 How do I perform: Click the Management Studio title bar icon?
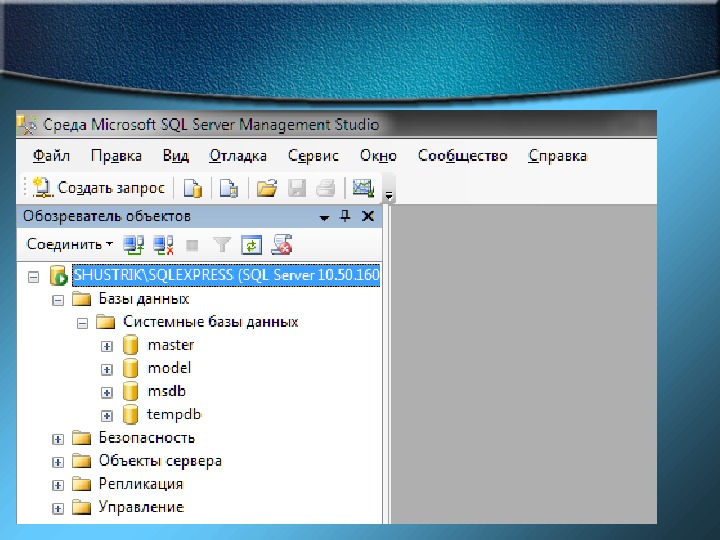(x=27, y=125)
